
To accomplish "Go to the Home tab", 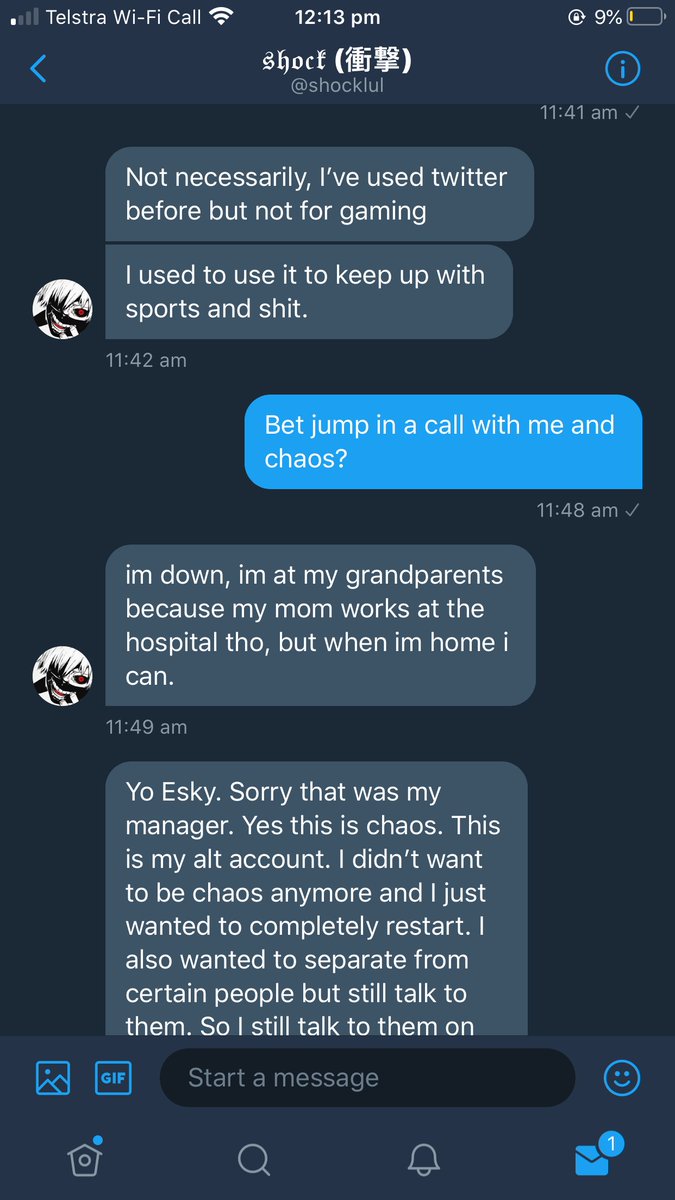I will pyautogui.click(x=84, y=1158).
